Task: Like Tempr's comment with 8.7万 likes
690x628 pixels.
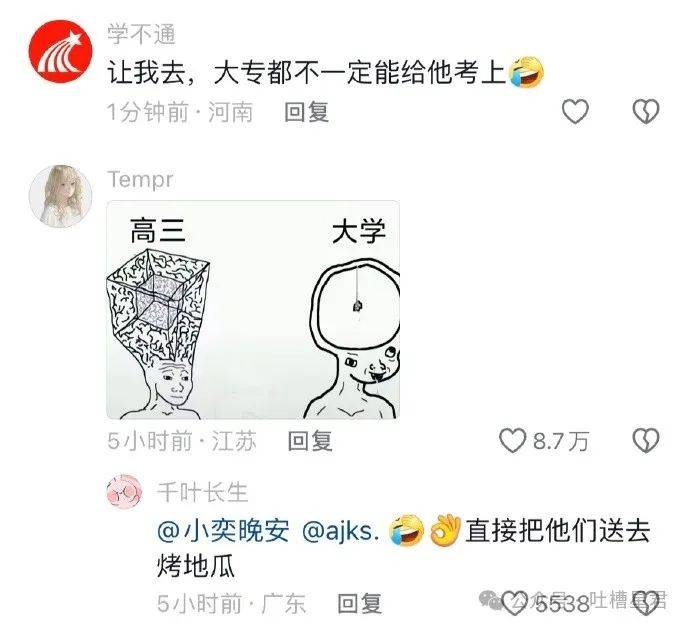Action: pyautogui.click(x=513, y=441)
